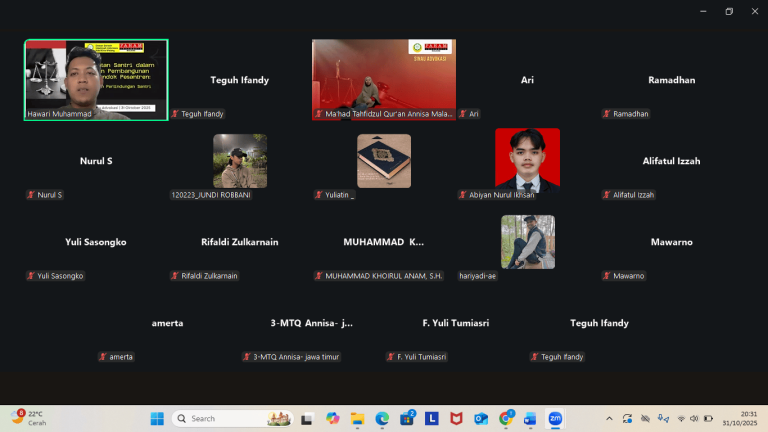This screenshot has width=768, height=432.
Task: Open the weather widget showing 22°C
Action: point(30,418)
